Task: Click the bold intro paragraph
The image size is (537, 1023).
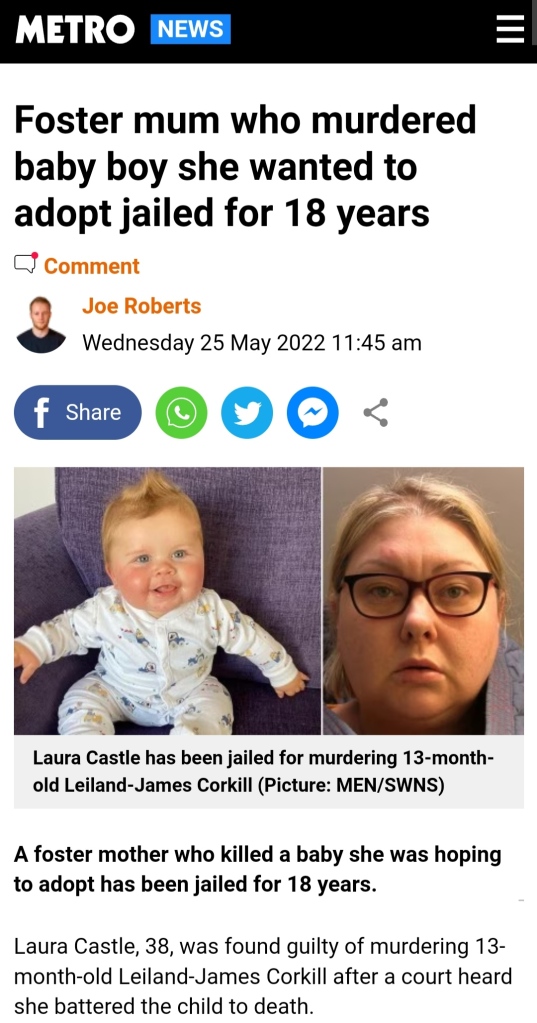Action: [258, 870]
